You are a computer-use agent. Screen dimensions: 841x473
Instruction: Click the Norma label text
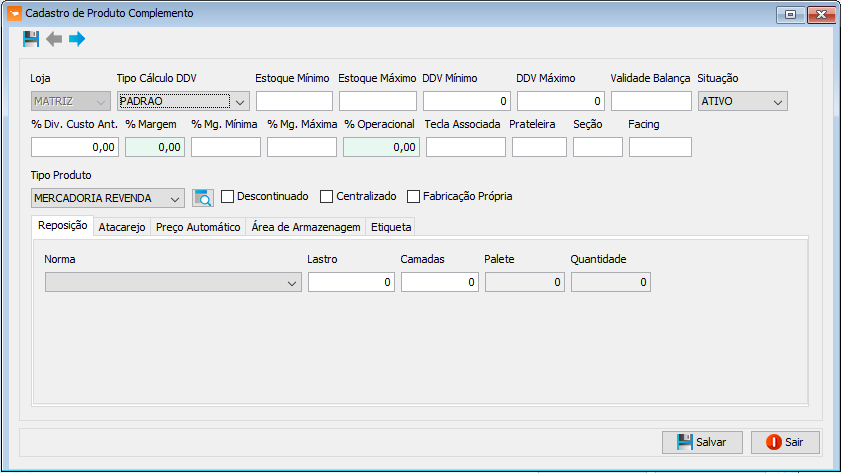coord(60,260)
